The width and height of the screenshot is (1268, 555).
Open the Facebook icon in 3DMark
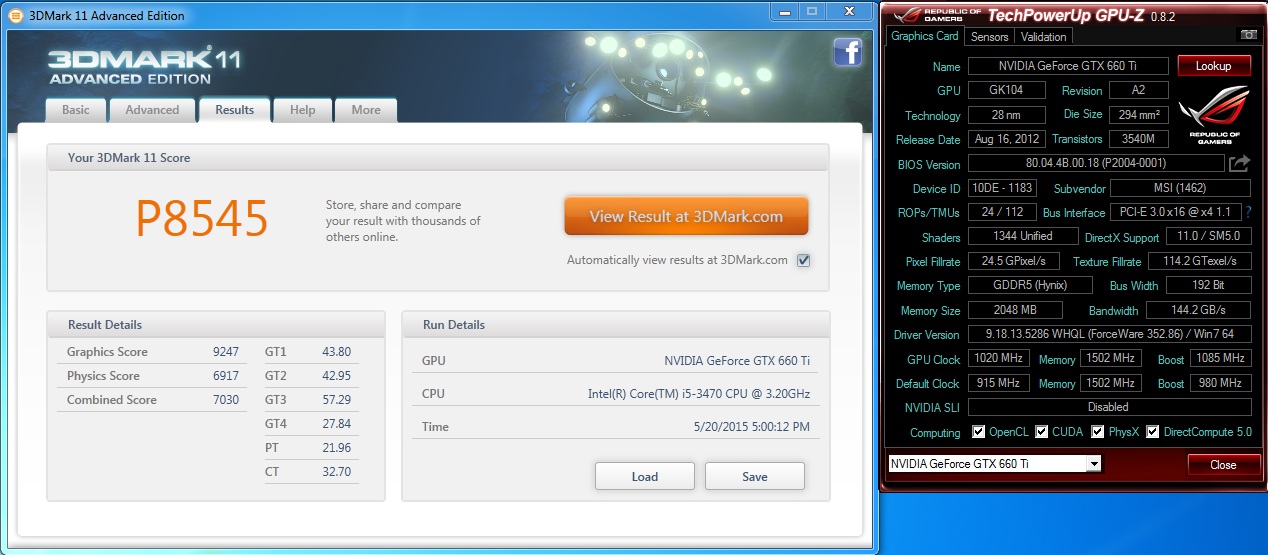click(x=847, y=52)
